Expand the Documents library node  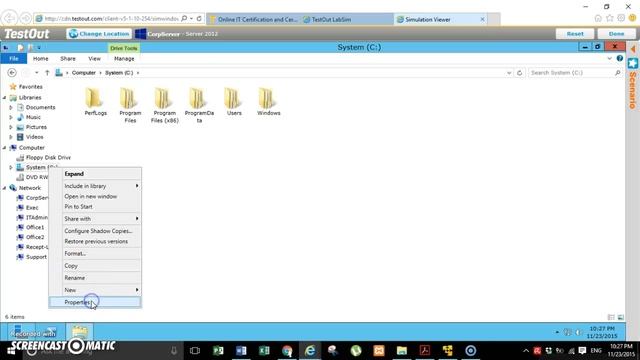pyautogui.click(x=11, y=107)
